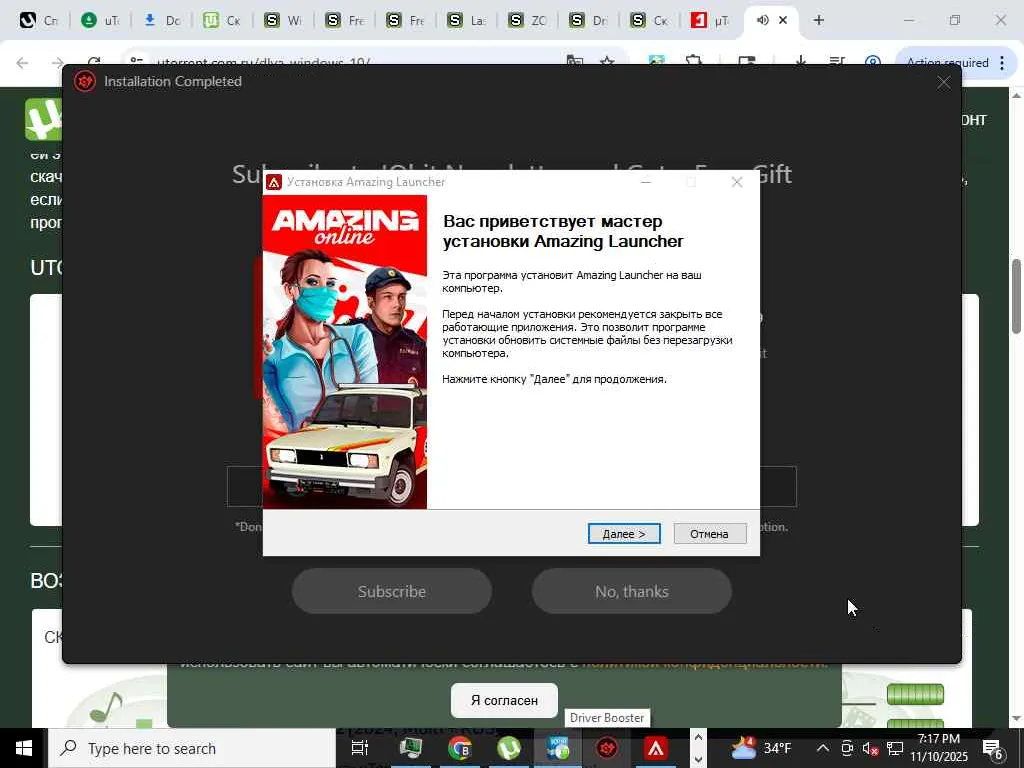Open the Chrome three-dot menu
1024x768 pixels.
(1002, 63)
